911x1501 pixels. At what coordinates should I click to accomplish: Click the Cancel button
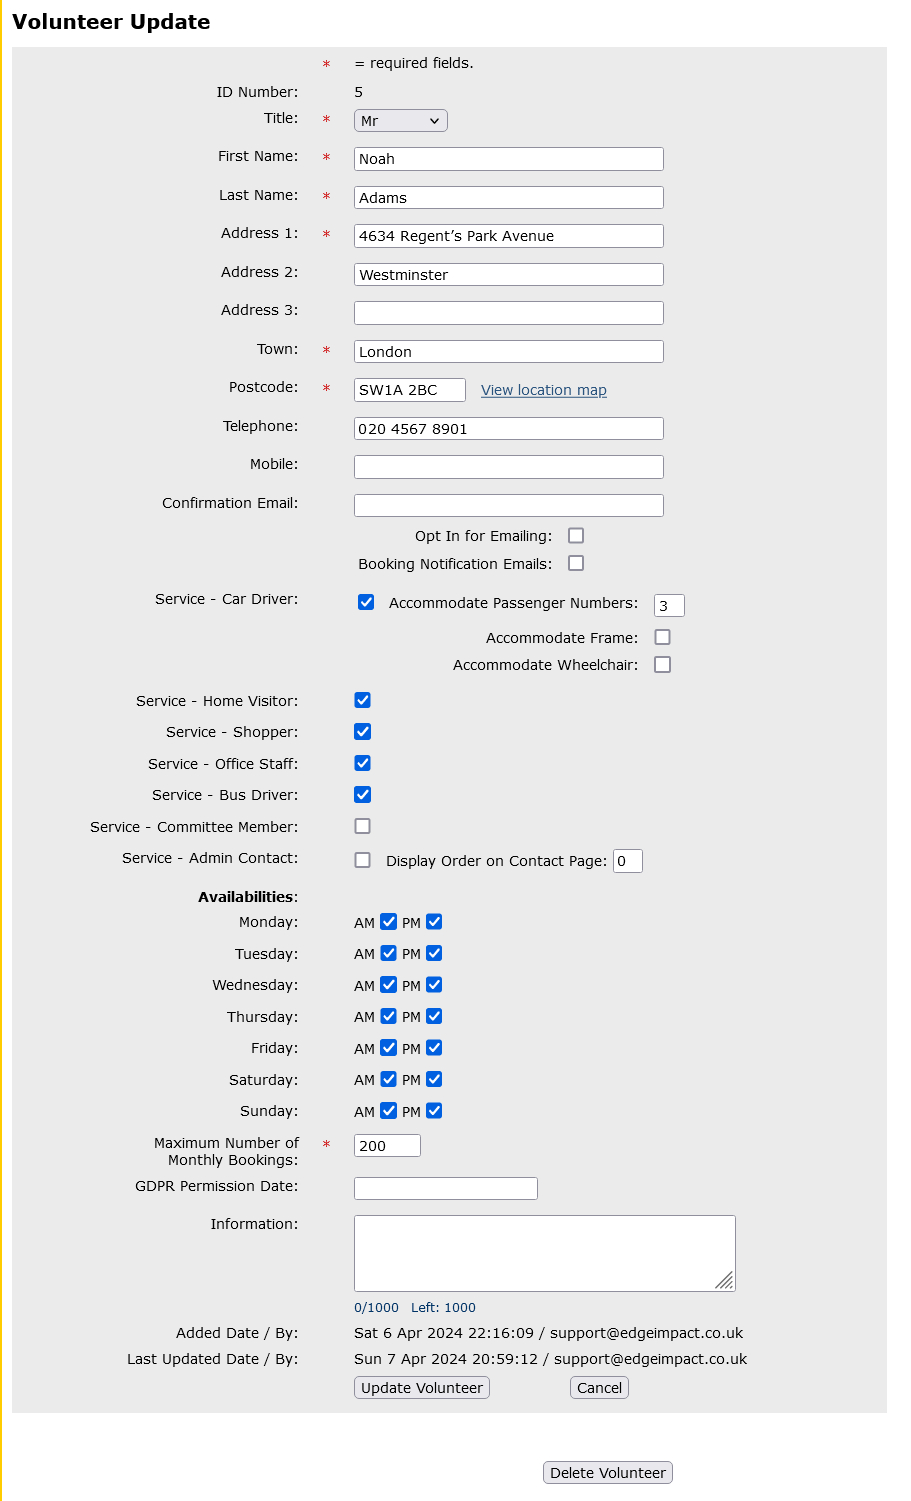(599, 1388)
